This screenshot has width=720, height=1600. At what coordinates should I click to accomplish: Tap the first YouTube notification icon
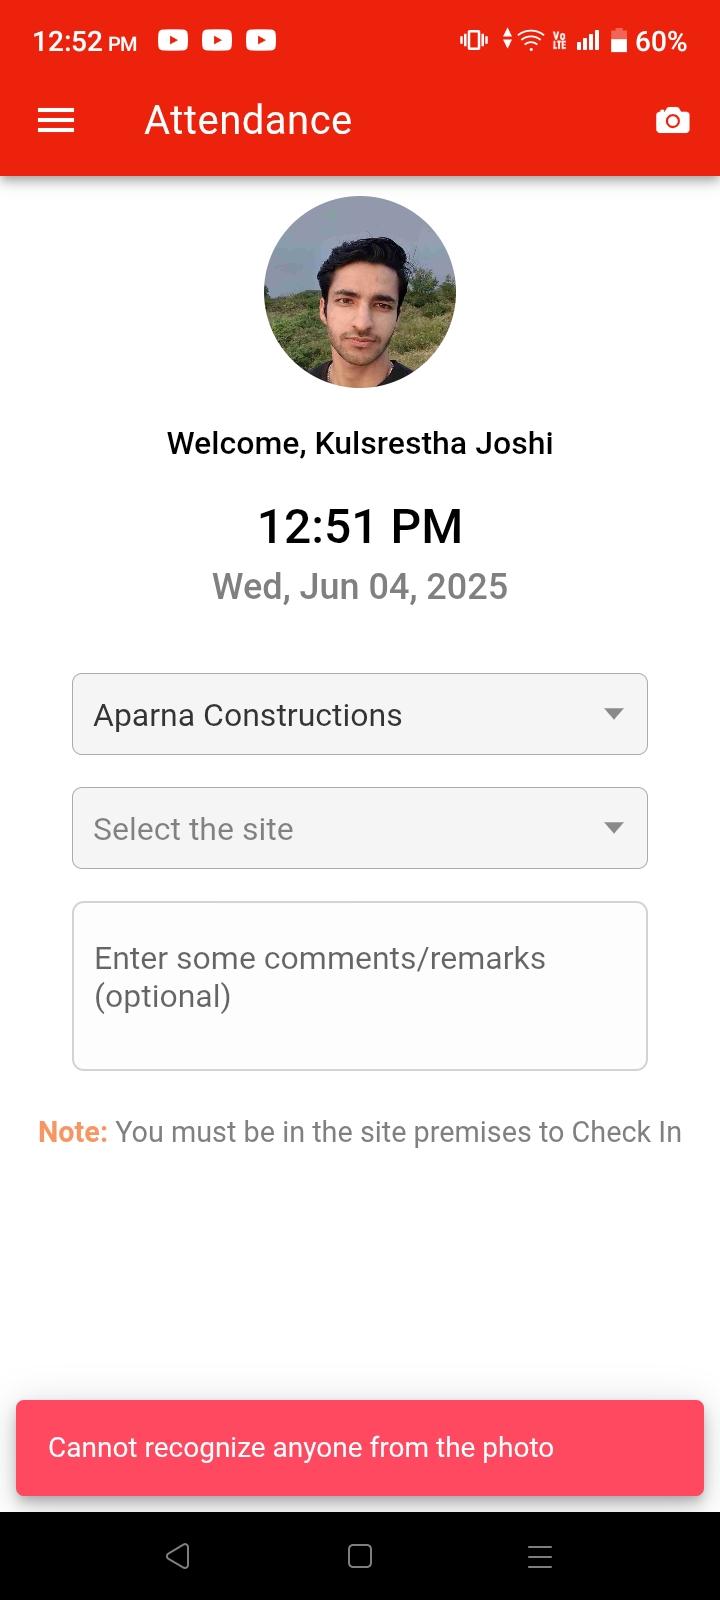point(173,40)
